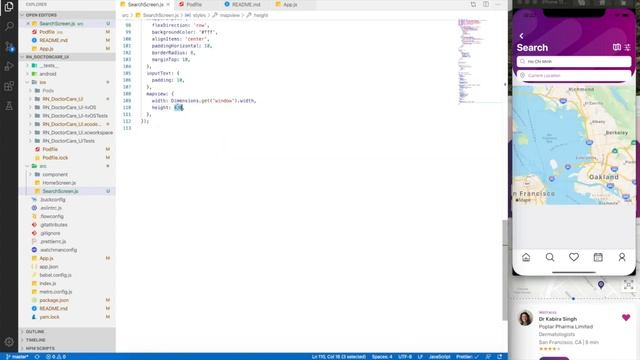The height and width of the screenshot is (360, 640).
Task: Click the master branch status bar item
Action: pos(17,357)
